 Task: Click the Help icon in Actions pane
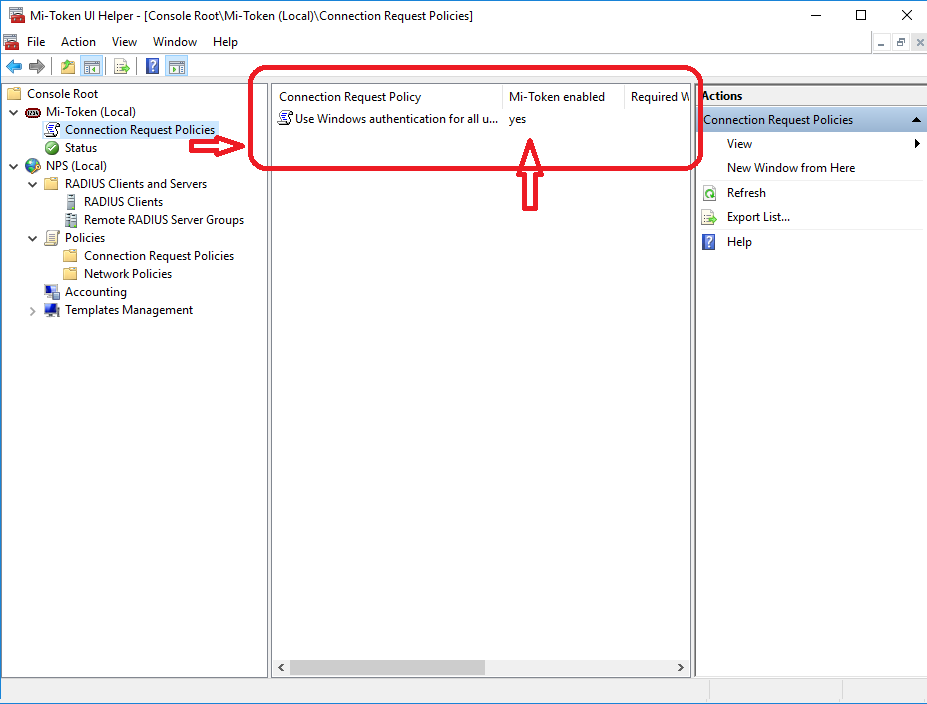[708, 242]
